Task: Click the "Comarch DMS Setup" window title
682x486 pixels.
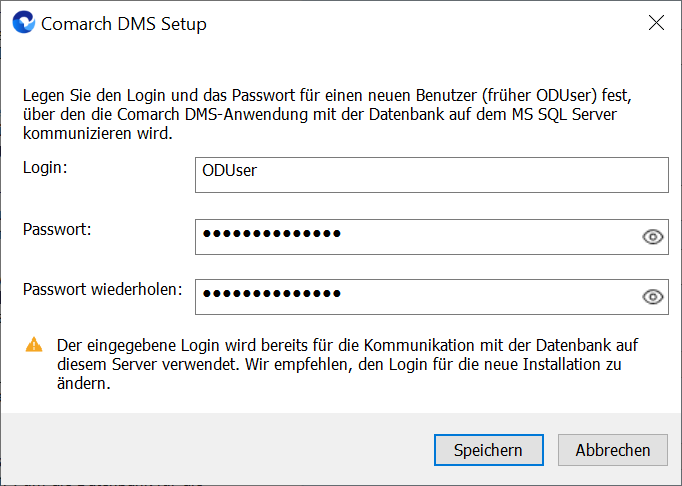Action: tap(124, 23)
